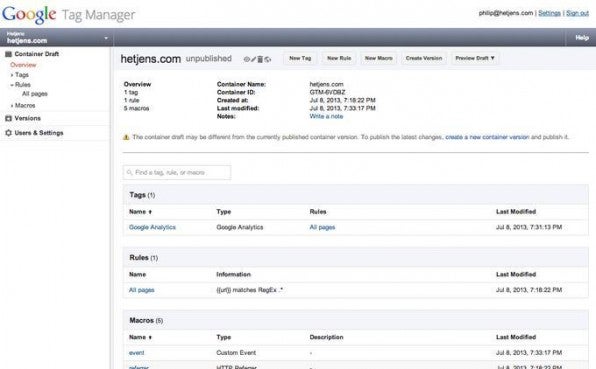
Task: Open Macros in the sidebar
Action: click(x=25, y=105)
